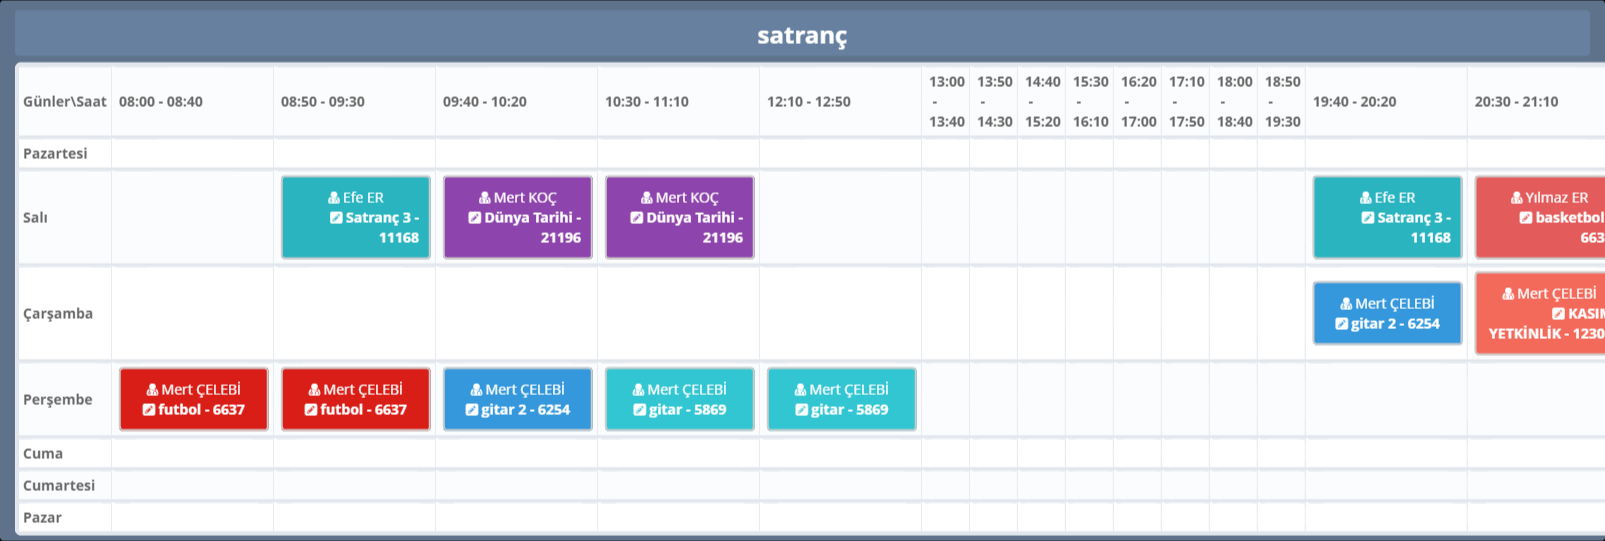Viewport: 1605px width, 541px height.
Task: Click teacher icon on Salı 08:50 Satranç card
Action: click(334, 198)
